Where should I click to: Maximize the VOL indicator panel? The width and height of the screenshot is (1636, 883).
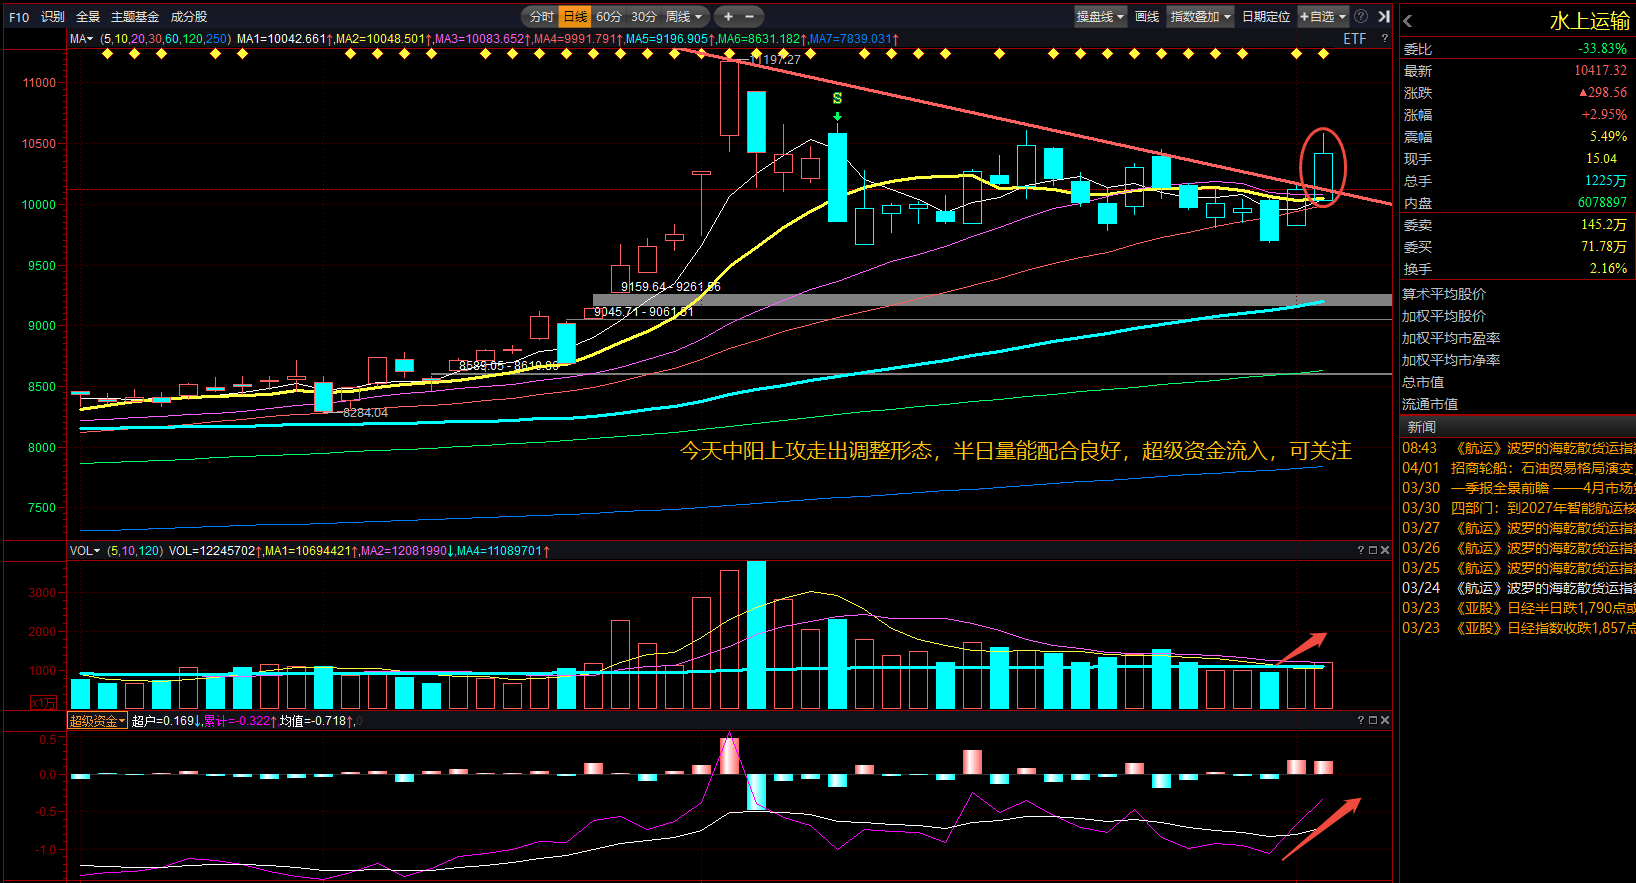tap(1372, 550)
